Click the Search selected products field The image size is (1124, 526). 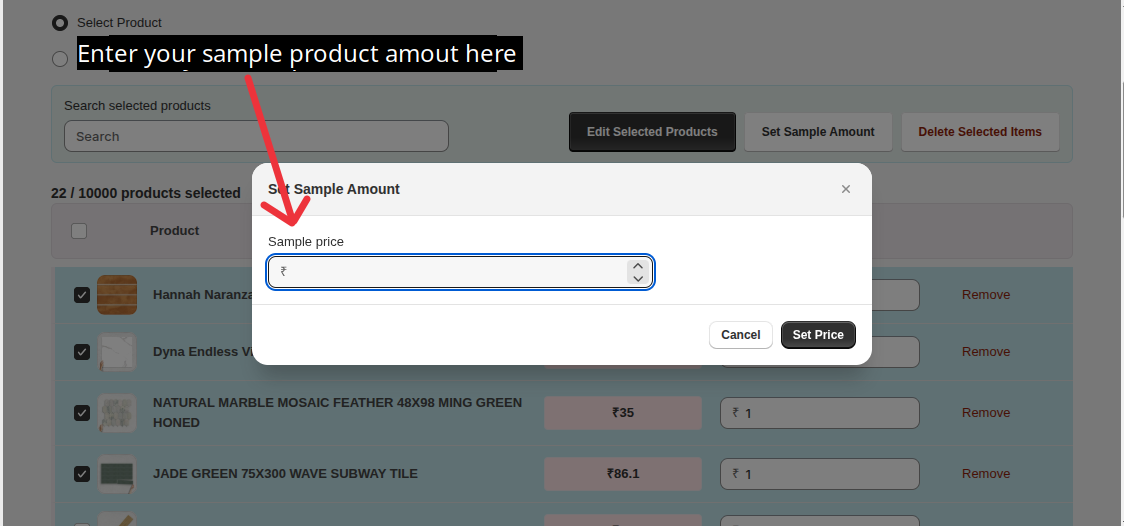256,136
